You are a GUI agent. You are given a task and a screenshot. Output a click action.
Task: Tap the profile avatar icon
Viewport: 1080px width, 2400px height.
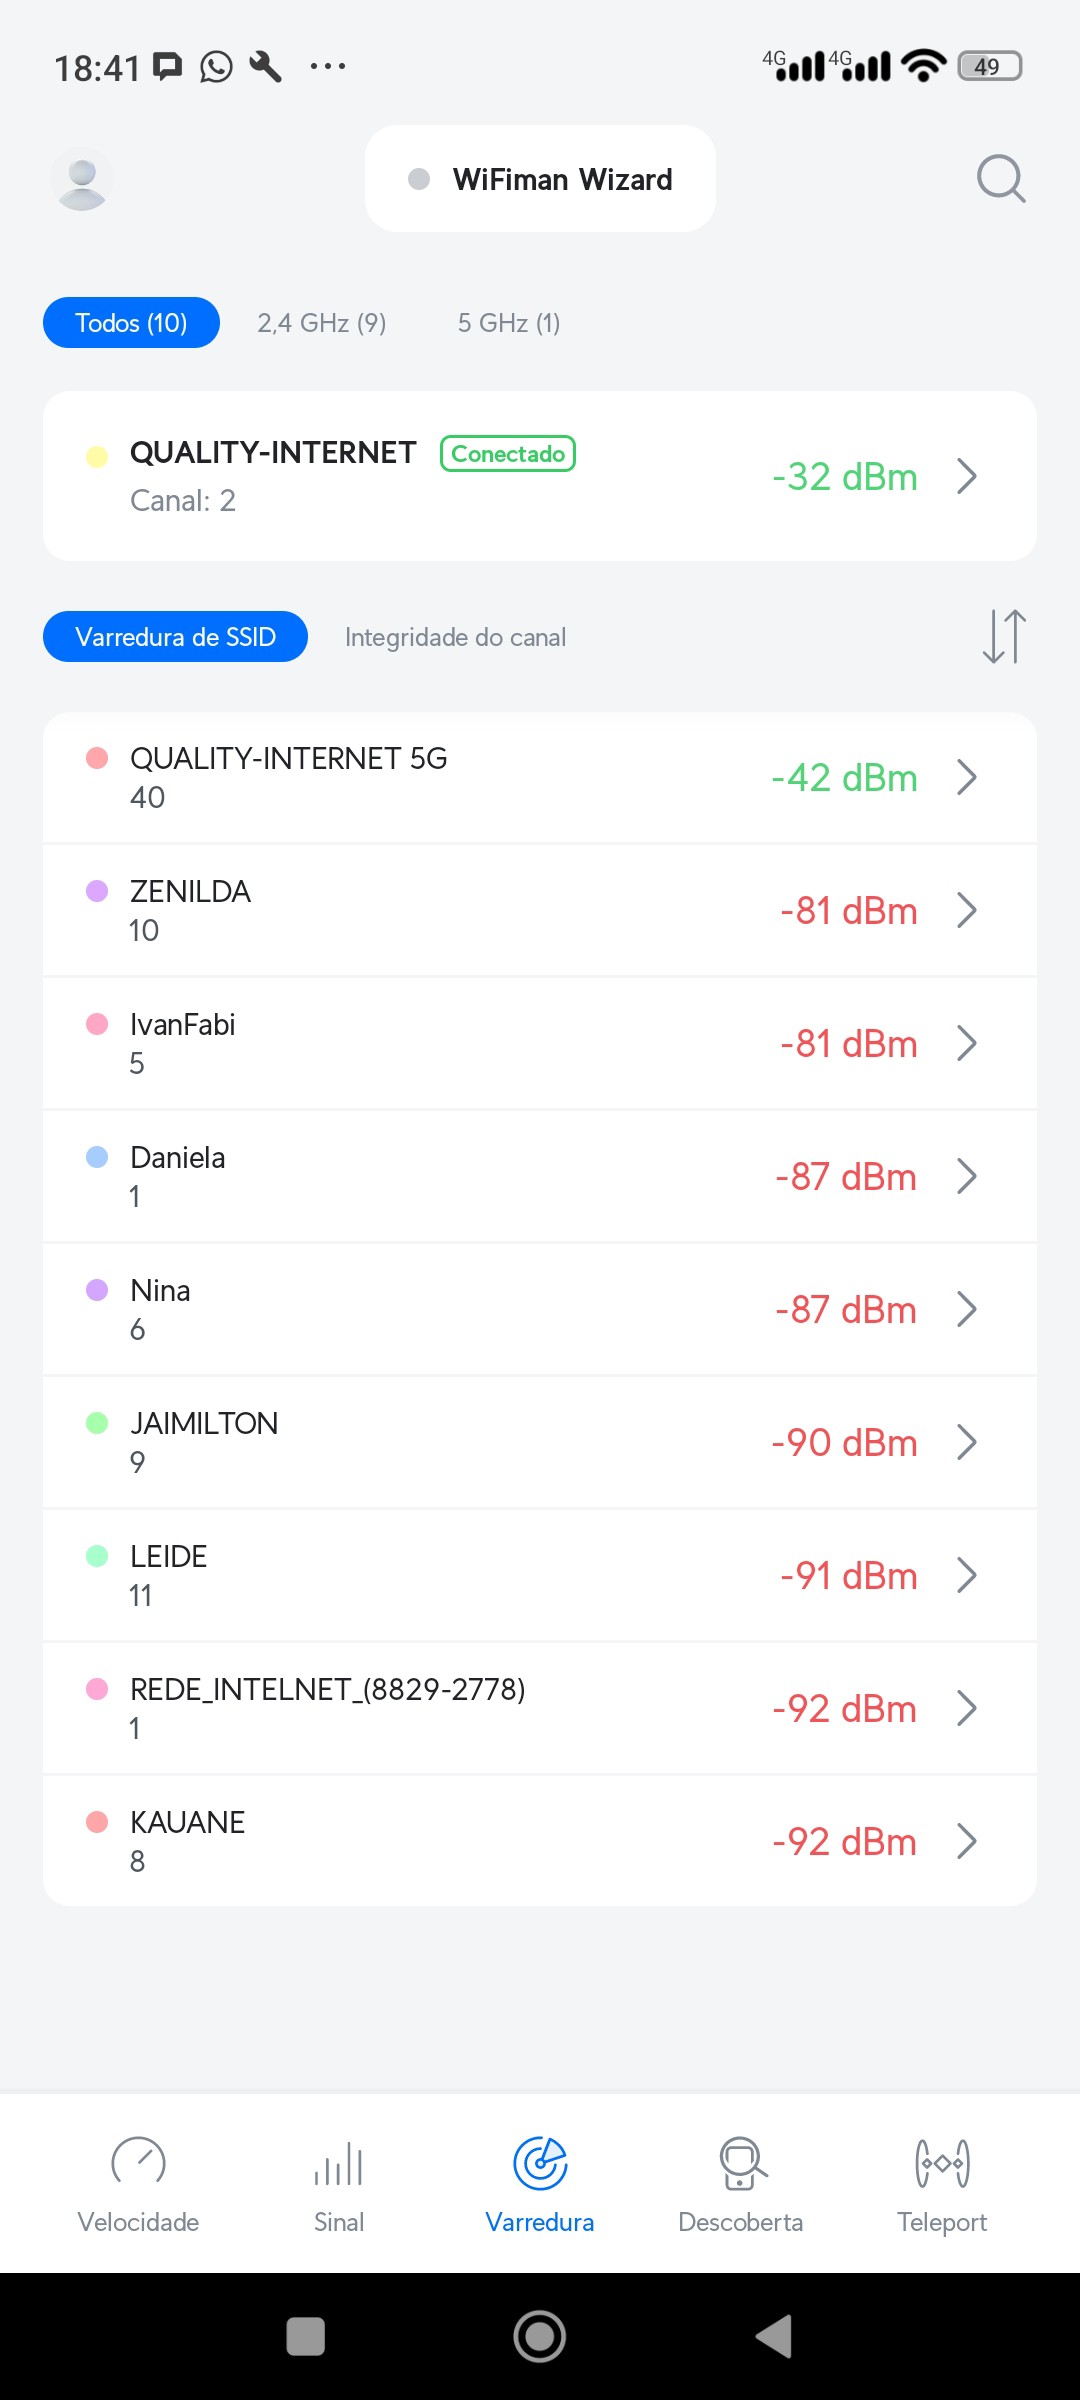pos(82,179)
